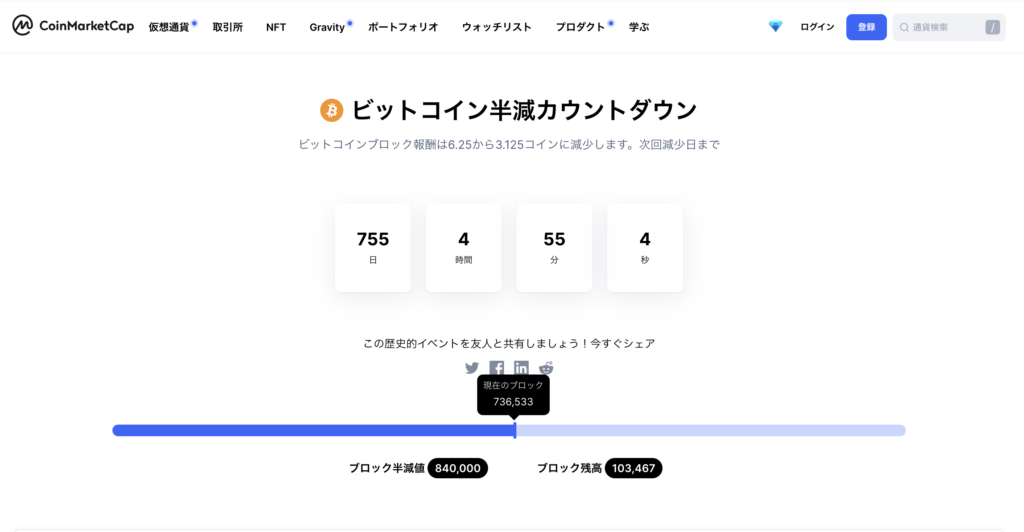Click the search magnifier icon
The image size is (1024, 532).
[x=904, y=27]
